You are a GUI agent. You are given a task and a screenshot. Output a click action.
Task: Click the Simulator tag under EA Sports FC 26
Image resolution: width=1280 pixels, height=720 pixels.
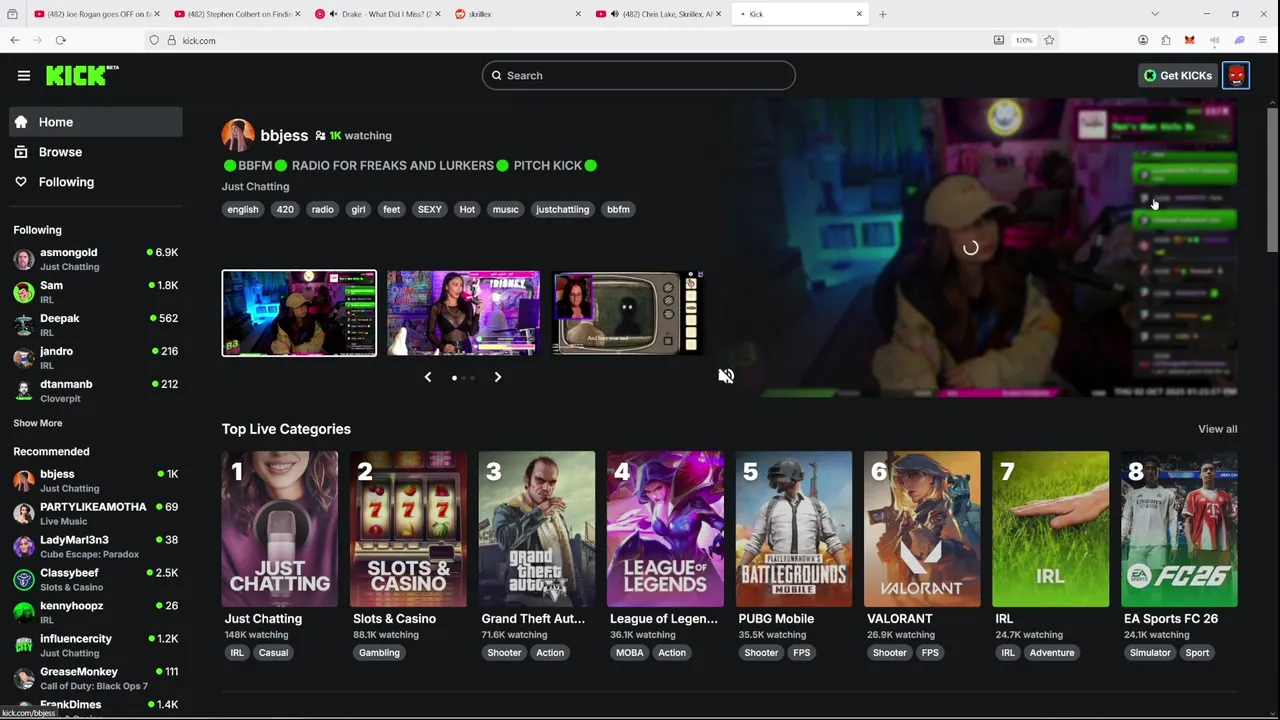1150,653
